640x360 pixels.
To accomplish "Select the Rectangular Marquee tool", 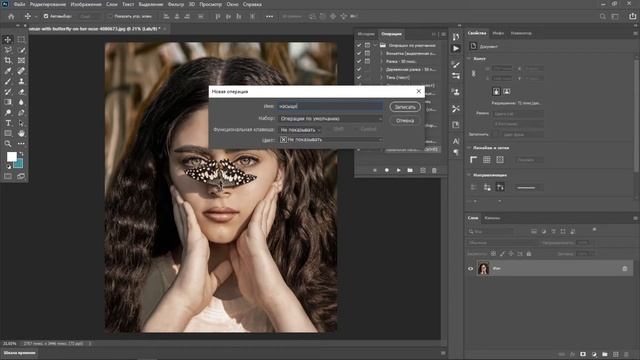I will [21, 40].
